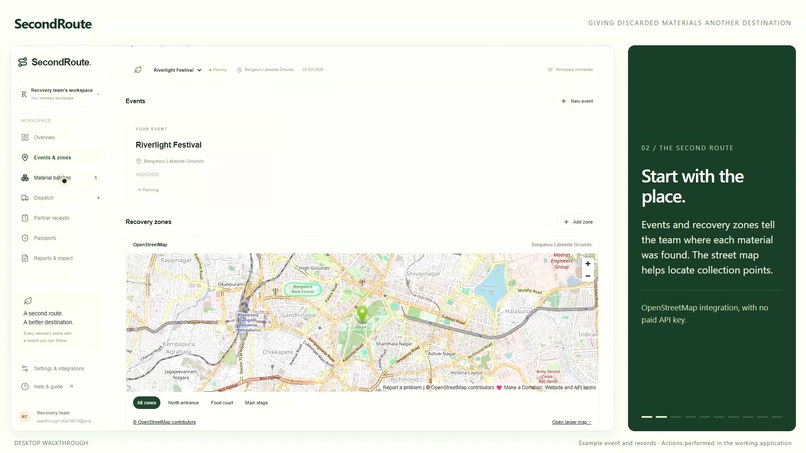The width and height of the screenshot is (806, 453).
Task: Select the Main stage zone filter
Action: [256, 403]
